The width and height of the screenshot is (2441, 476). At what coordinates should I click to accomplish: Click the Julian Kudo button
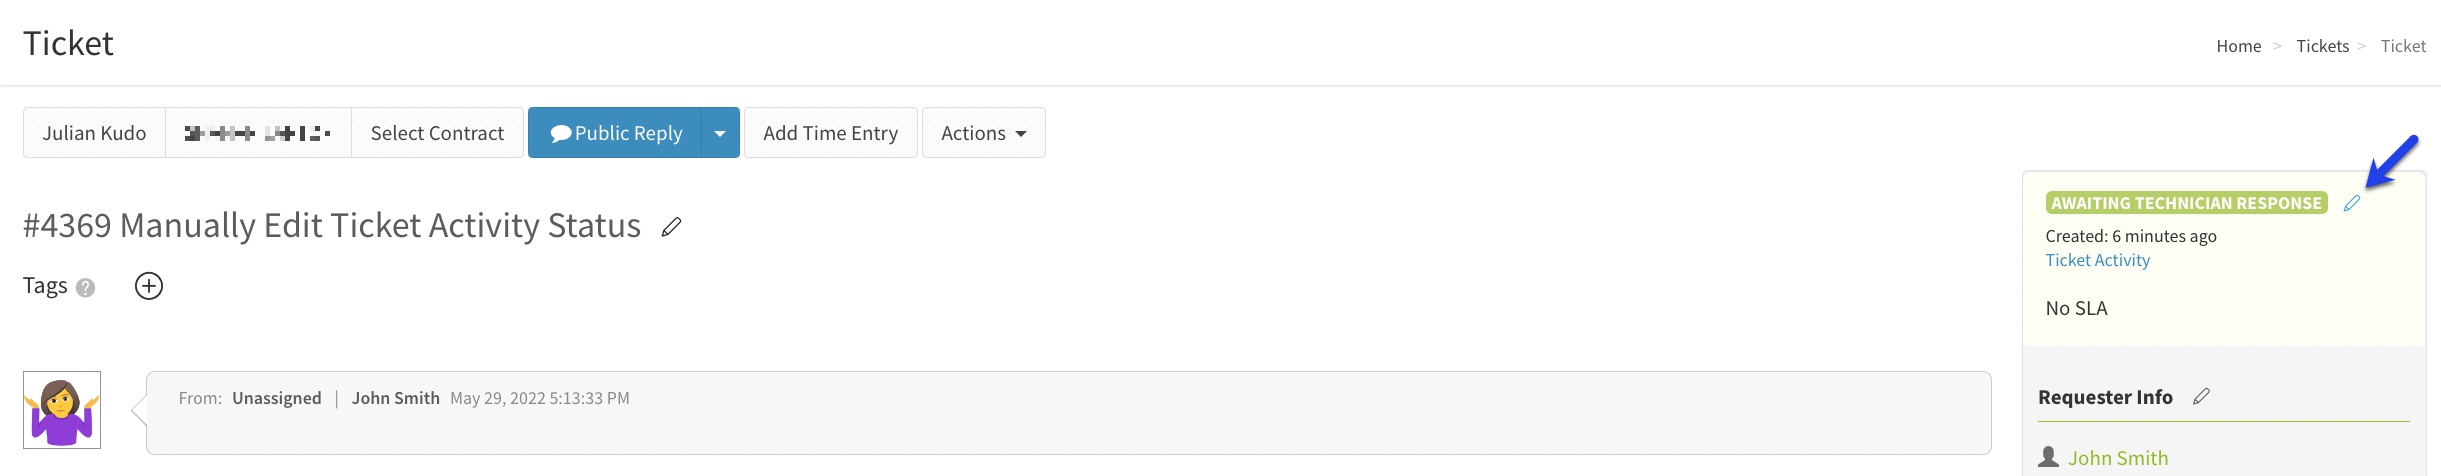point(94,133)
